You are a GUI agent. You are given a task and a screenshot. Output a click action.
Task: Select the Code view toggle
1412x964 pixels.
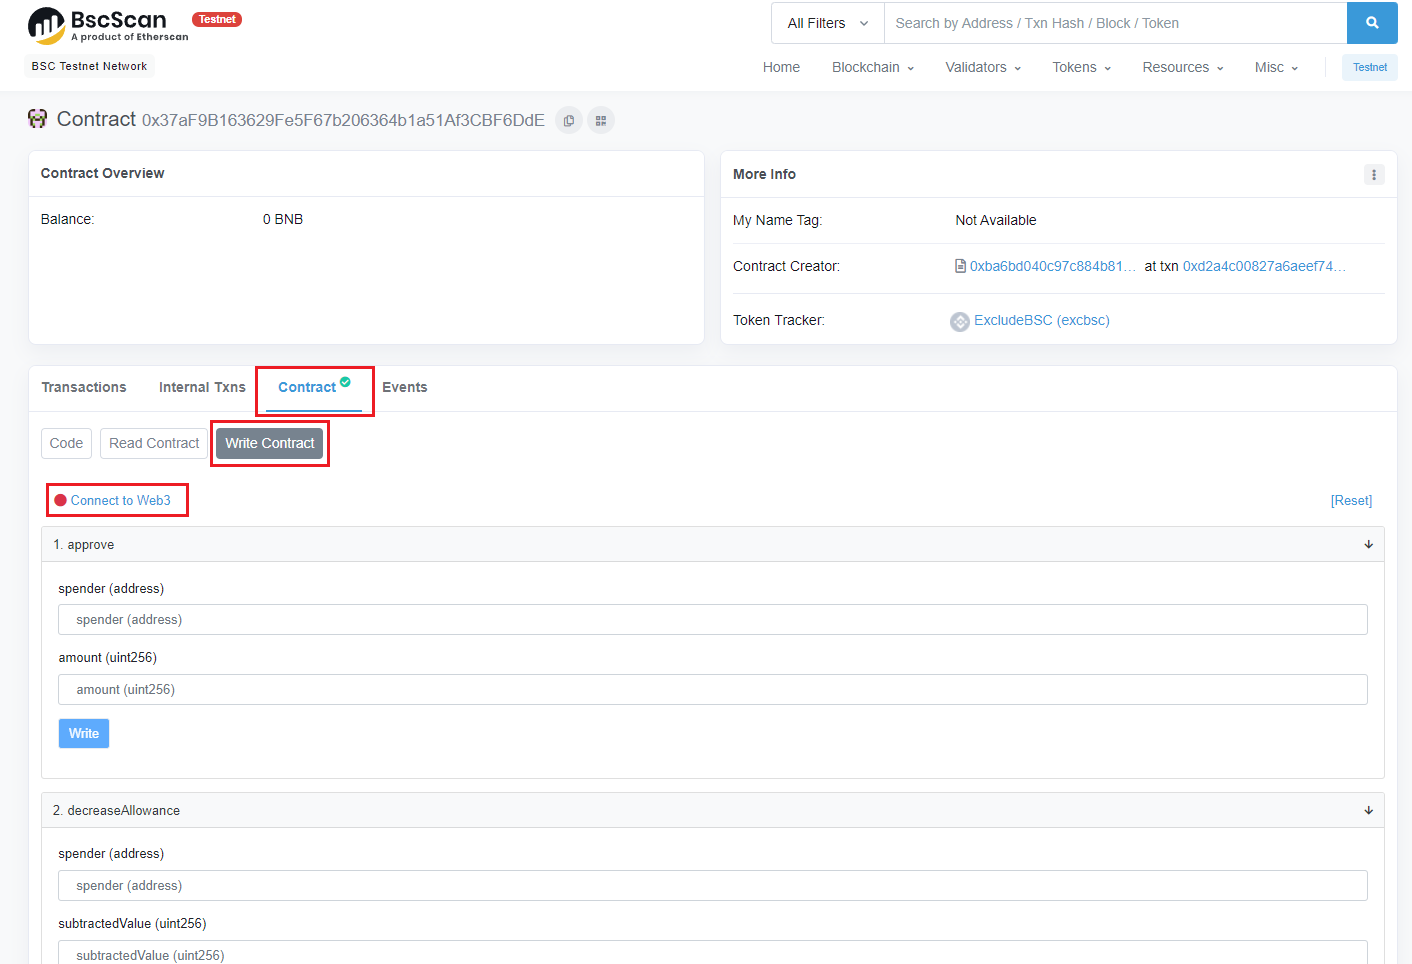pyautogui.click(x=66, y=443)
